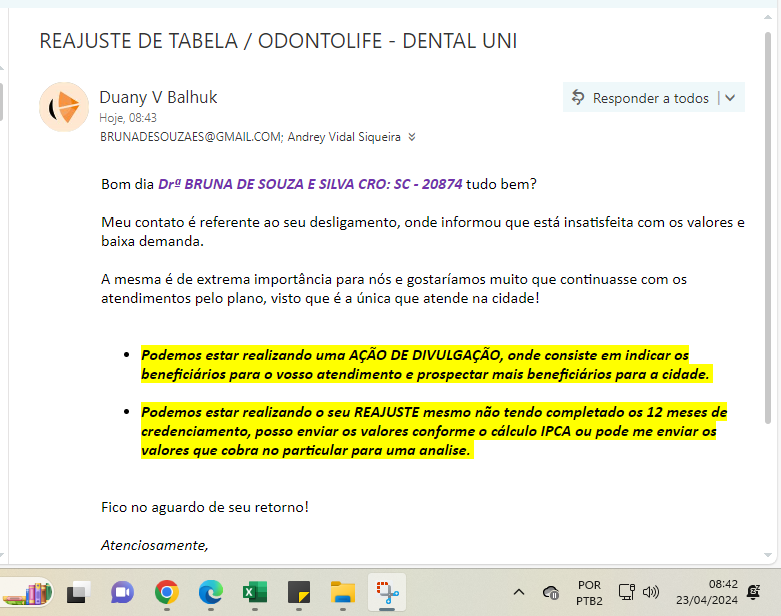Click the network display tray icon
The image size is (781, 616).
click(627, 592)
